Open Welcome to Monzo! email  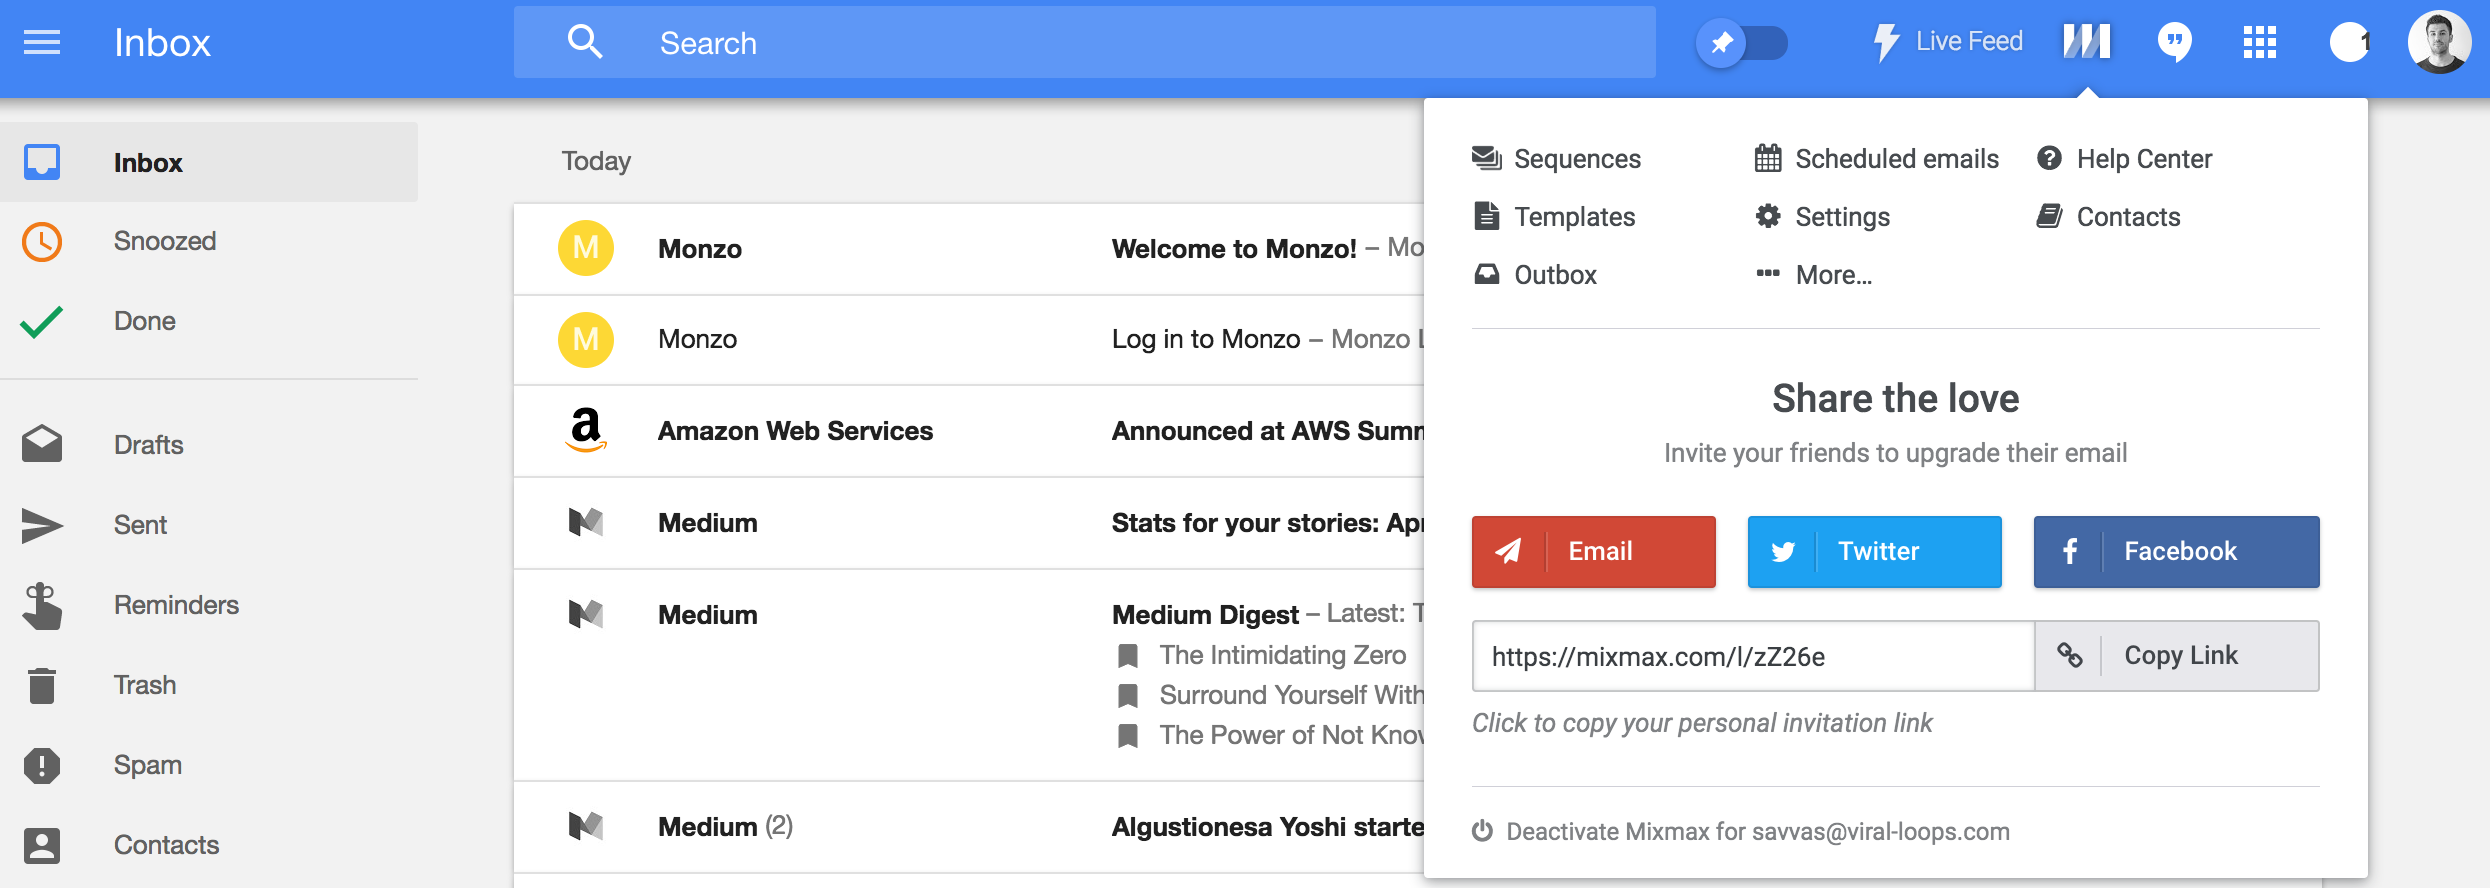pos(969,249)
